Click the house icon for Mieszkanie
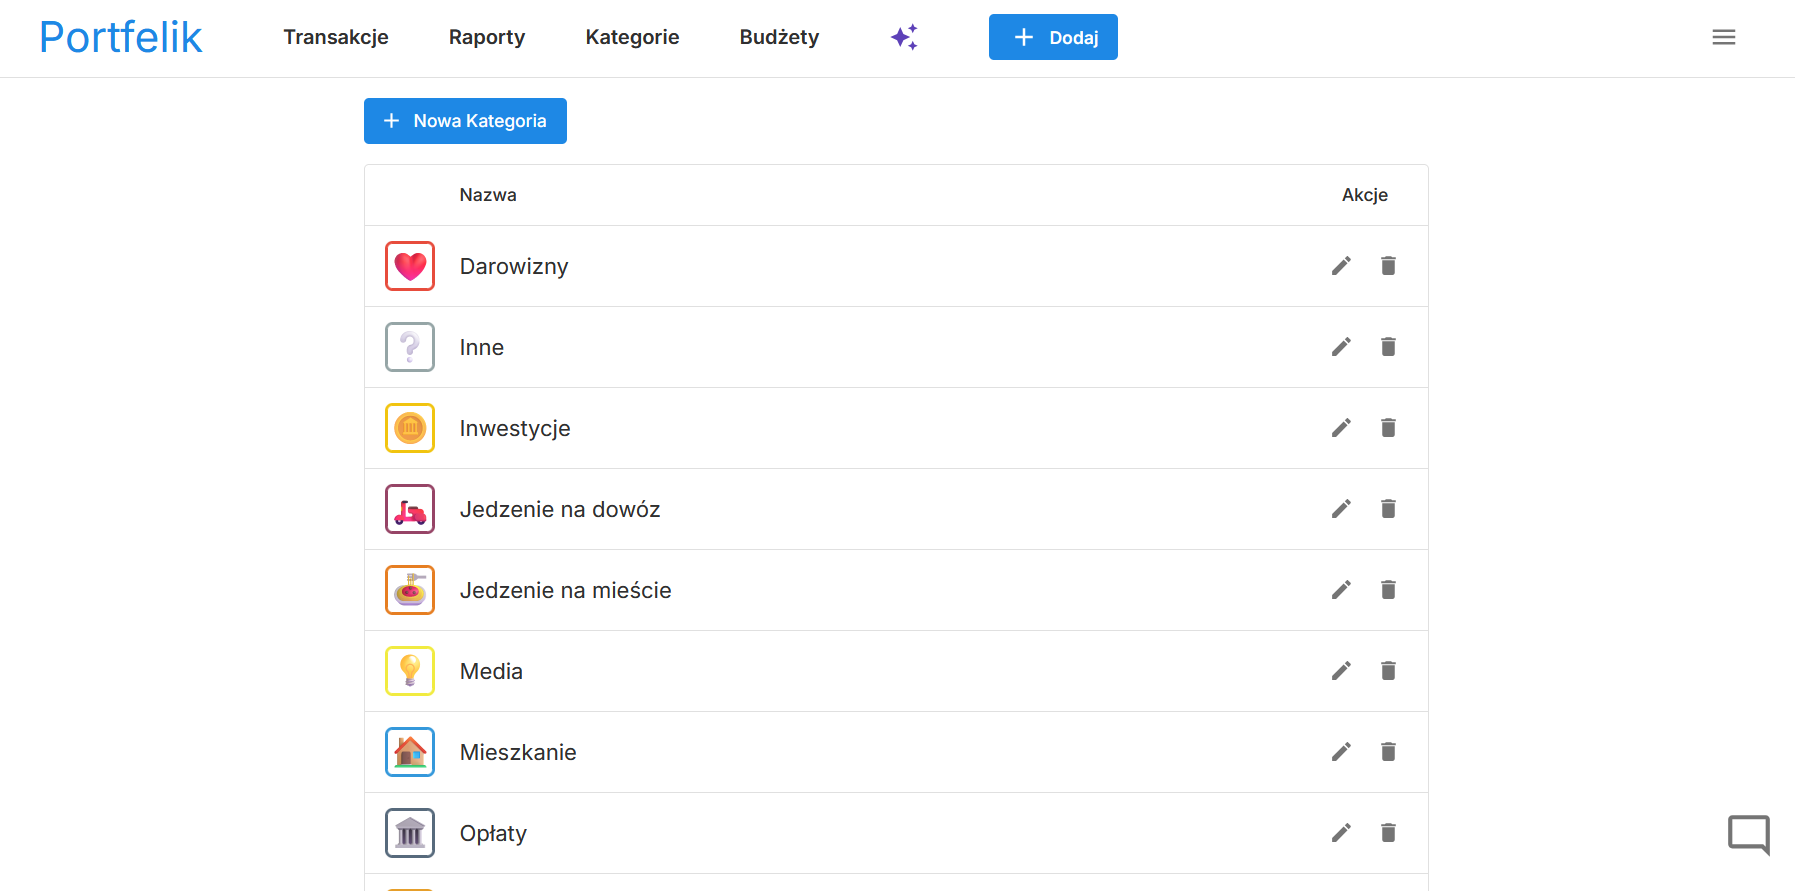Viewport: 1795px width, 891px height. tap(410, 752)
